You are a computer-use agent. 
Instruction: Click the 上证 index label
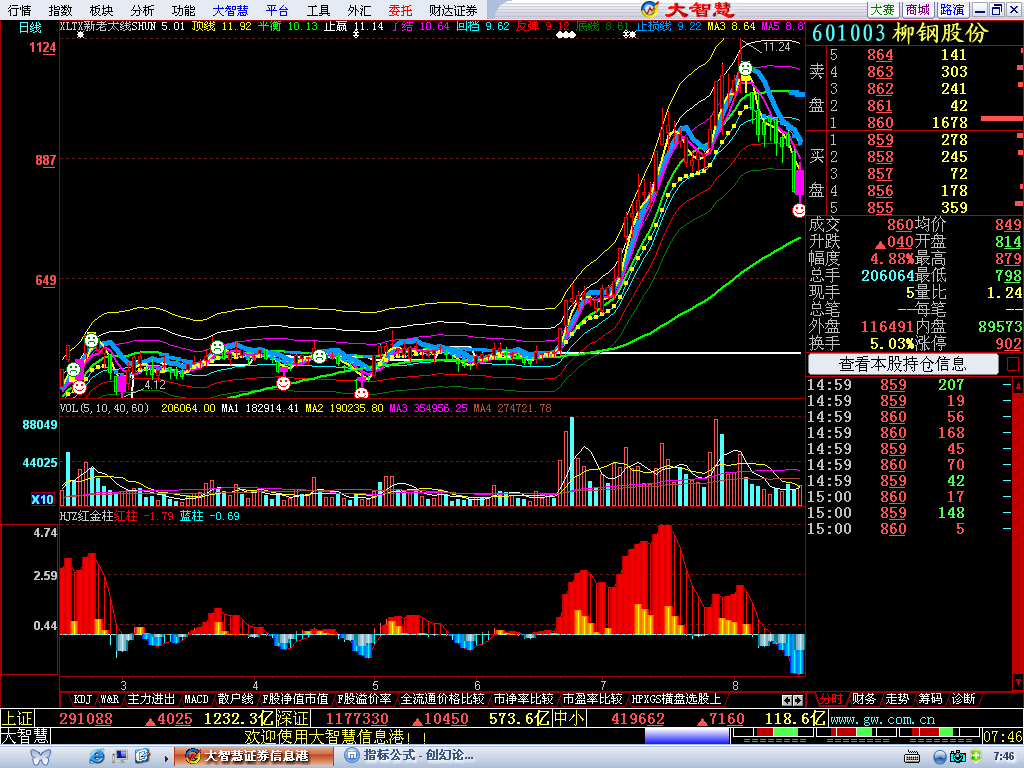(x=17, y=719)
